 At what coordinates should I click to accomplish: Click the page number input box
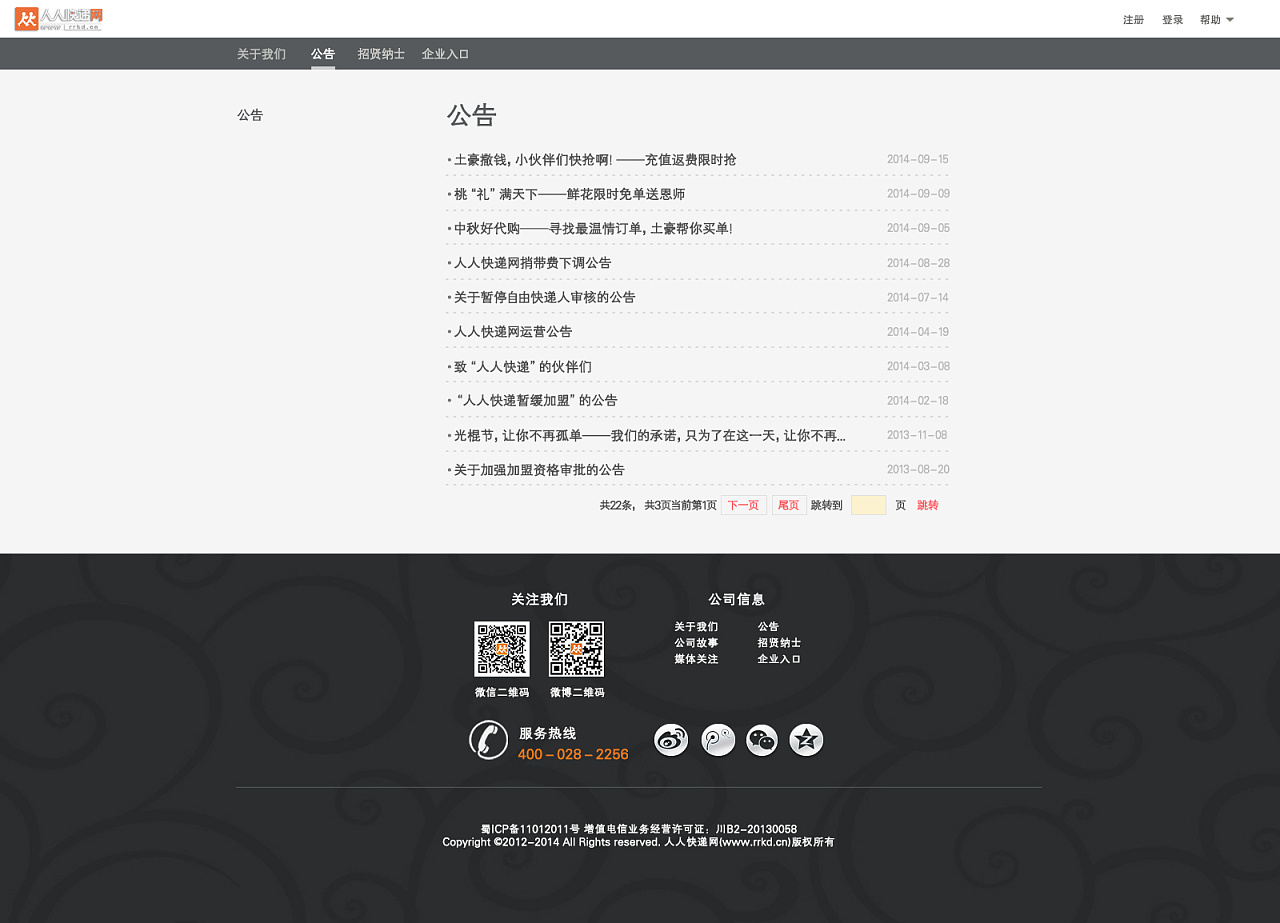tap(868, 505)
